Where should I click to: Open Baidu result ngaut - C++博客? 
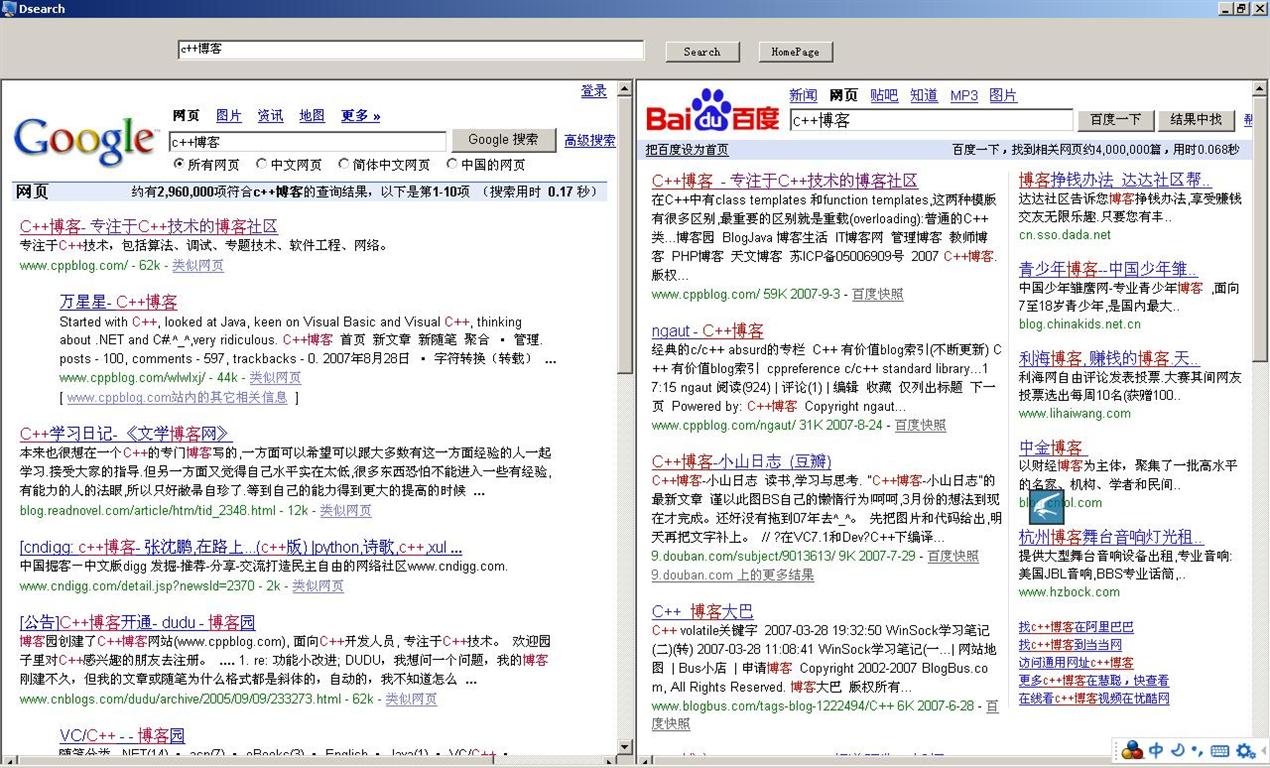(x=708, y=331)
